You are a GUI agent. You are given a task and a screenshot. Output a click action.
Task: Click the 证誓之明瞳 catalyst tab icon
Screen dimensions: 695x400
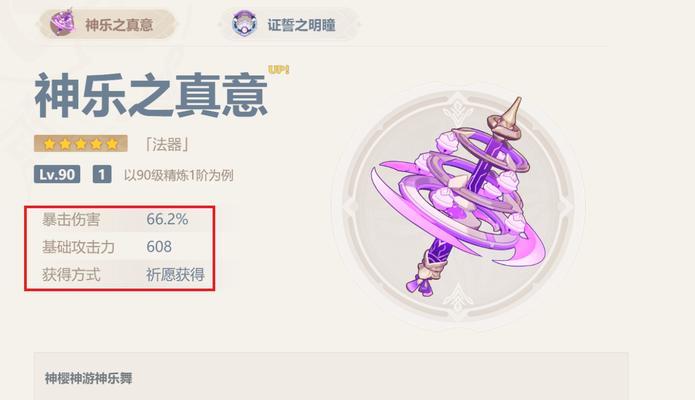(245, 24)
